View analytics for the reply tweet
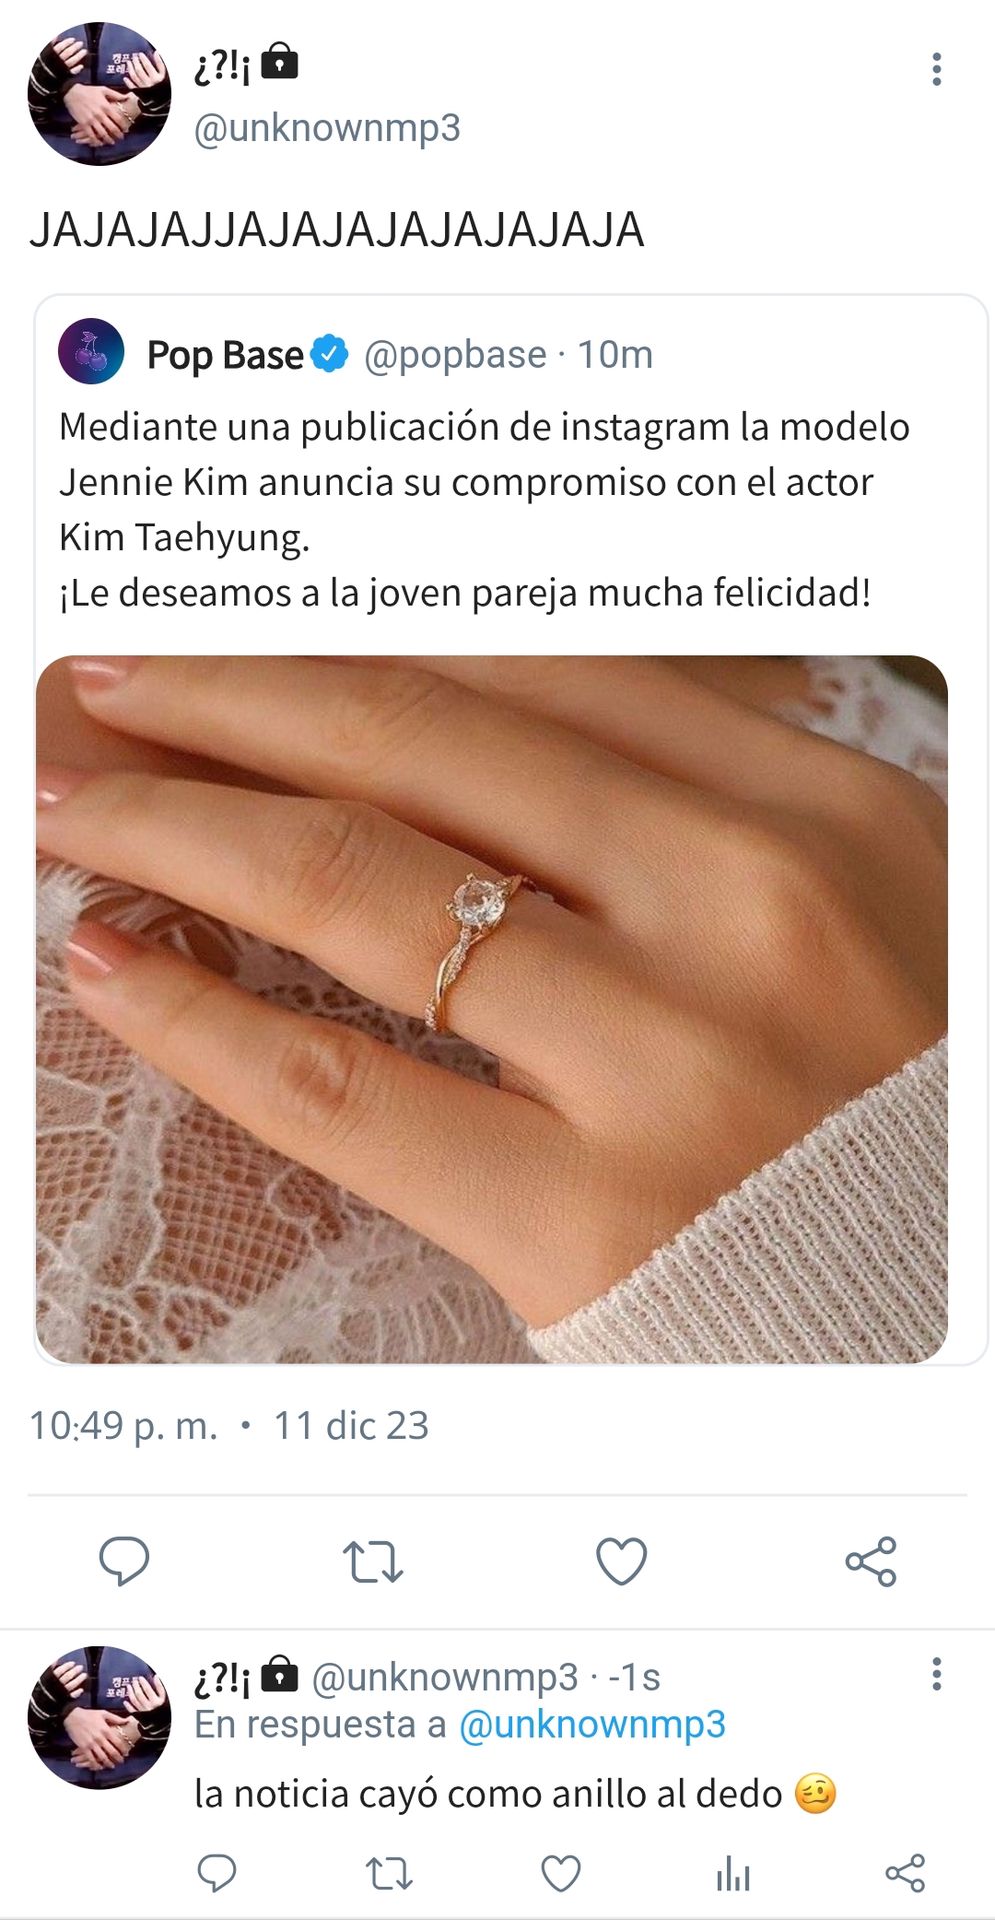 coord(733,1873)
